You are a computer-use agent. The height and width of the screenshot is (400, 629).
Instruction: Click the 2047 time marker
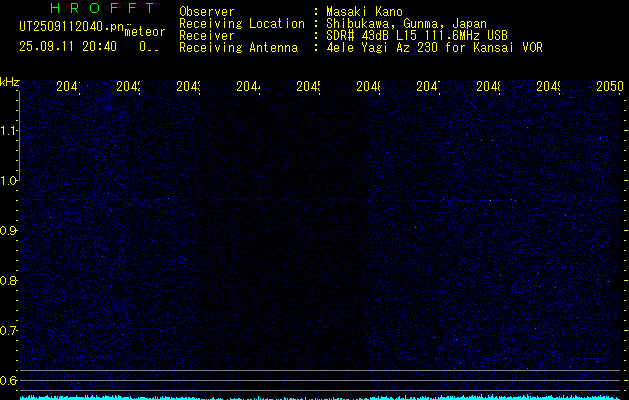click(x=428, y=86)
